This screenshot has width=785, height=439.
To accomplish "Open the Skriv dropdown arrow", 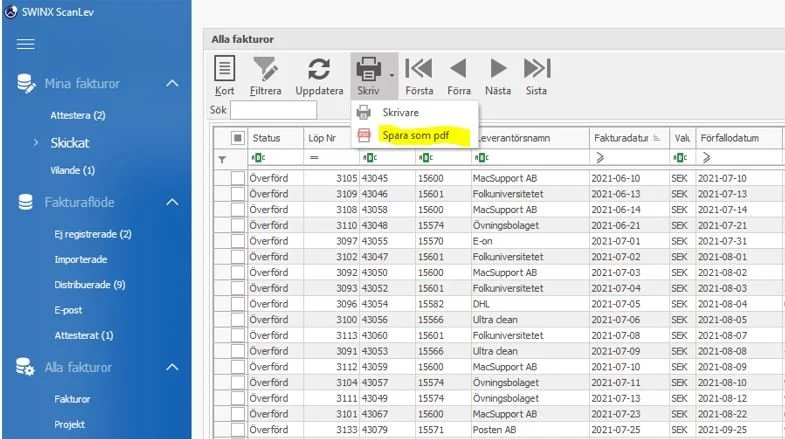I will click(392, 75).
